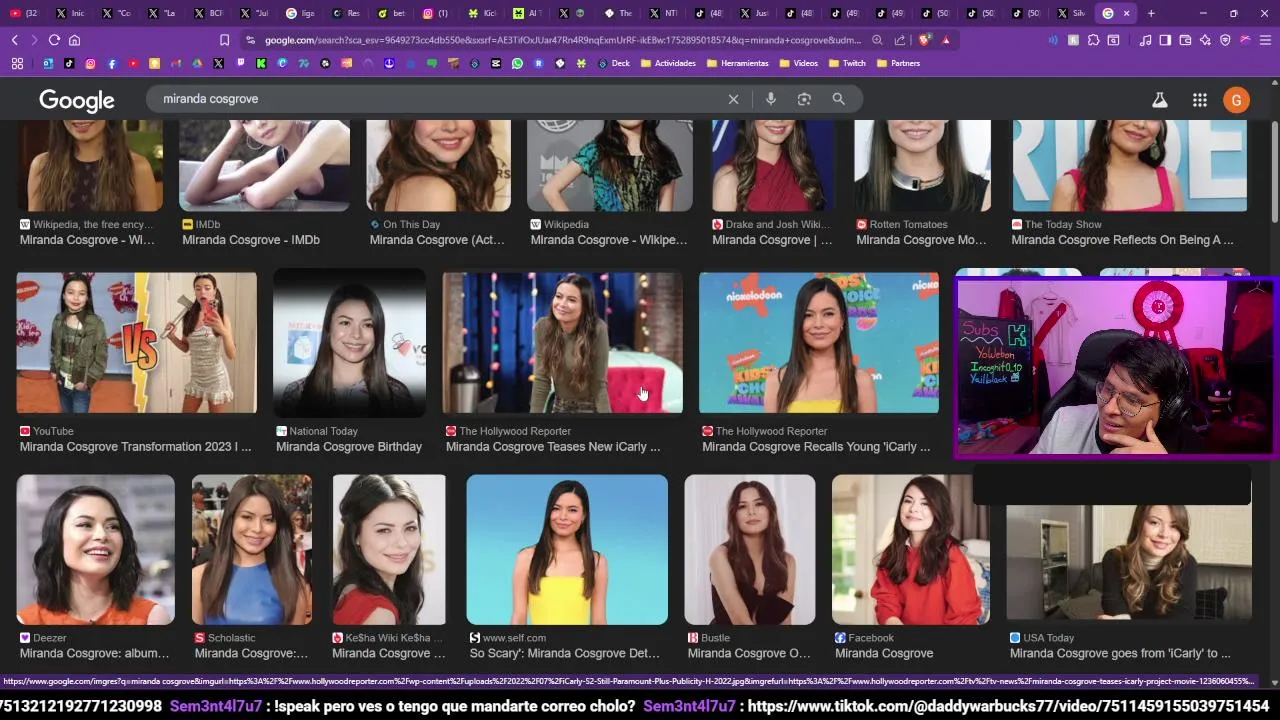Open the apps grid bookmark icon
Viewport: 1280px width, 720px height.
[17, 63]
